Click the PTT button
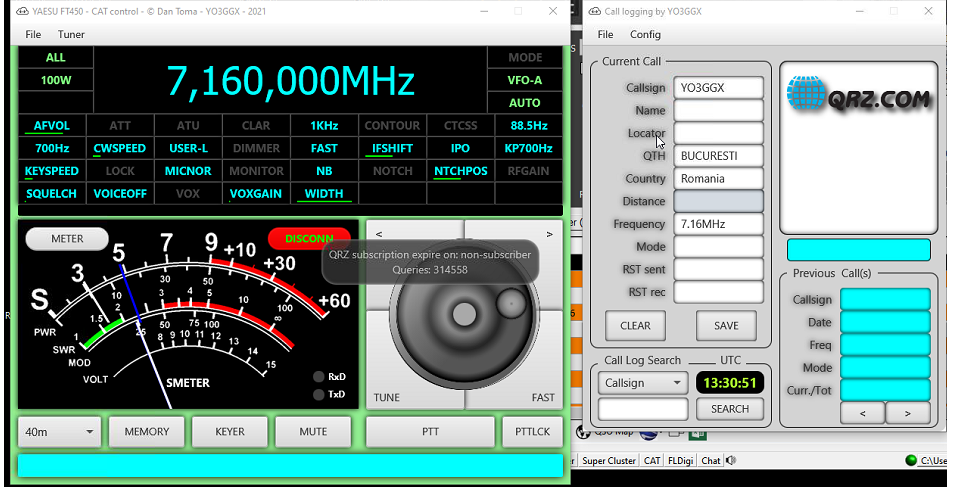954x488 pixels. [x=430, y=432]
